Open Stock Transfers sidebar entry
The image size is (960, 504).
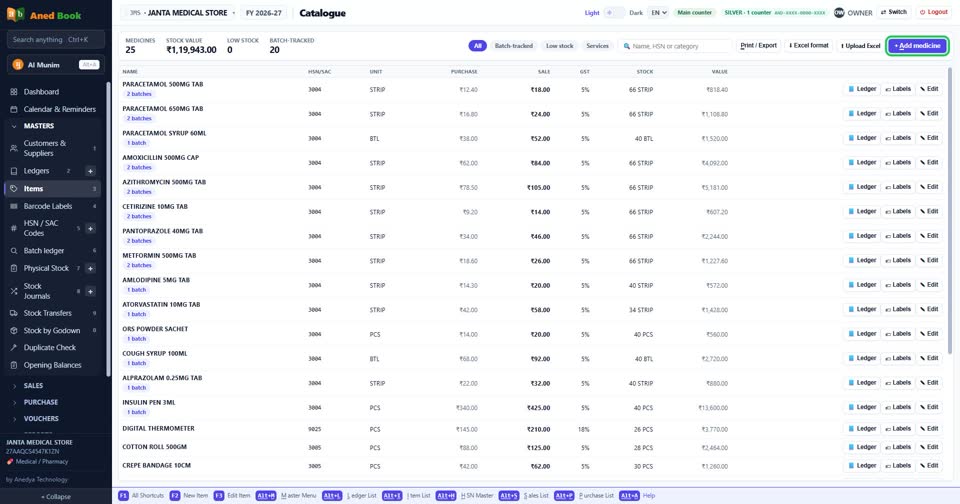[54, 313]
